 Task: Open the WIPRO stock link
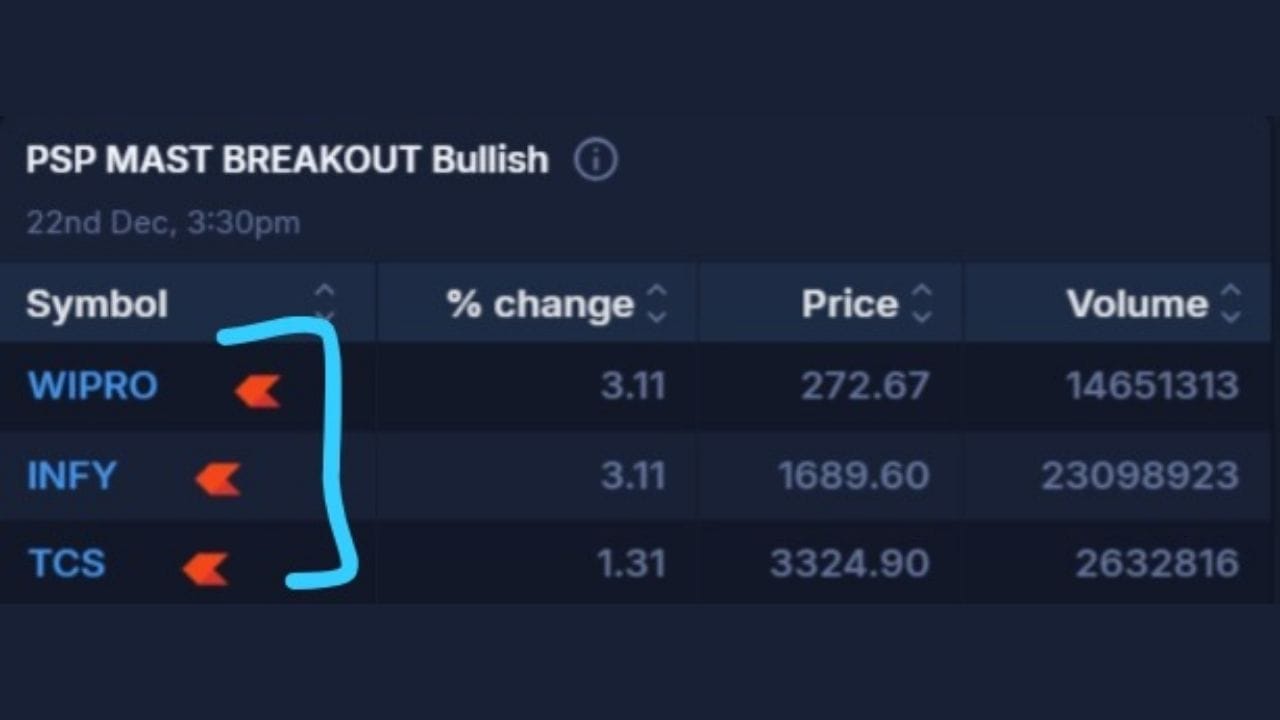pos(93,386)
